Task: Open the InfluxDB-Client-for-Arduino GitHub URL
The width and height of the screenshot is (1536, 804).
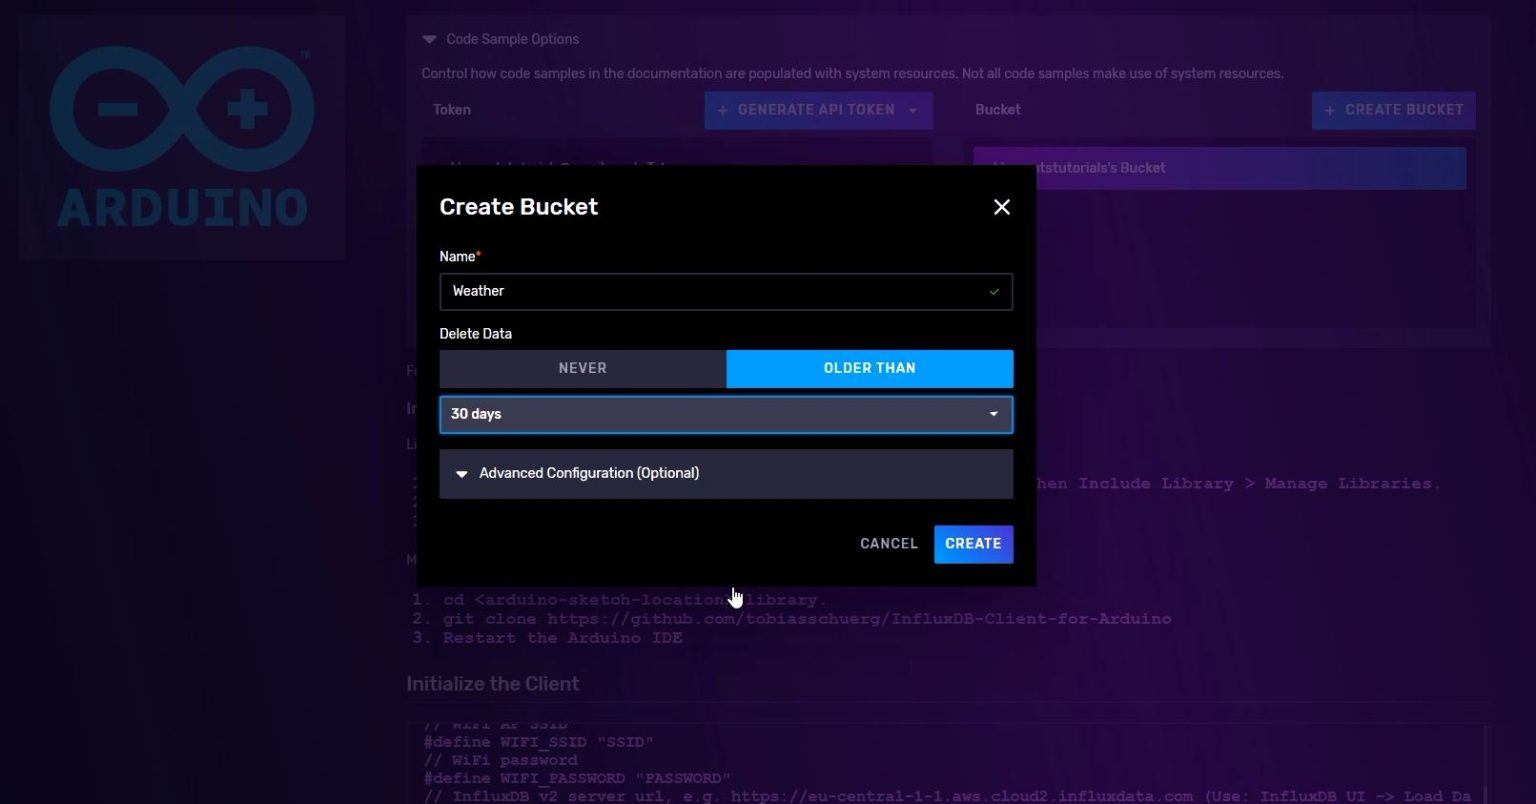Action: tap(858, 618)
